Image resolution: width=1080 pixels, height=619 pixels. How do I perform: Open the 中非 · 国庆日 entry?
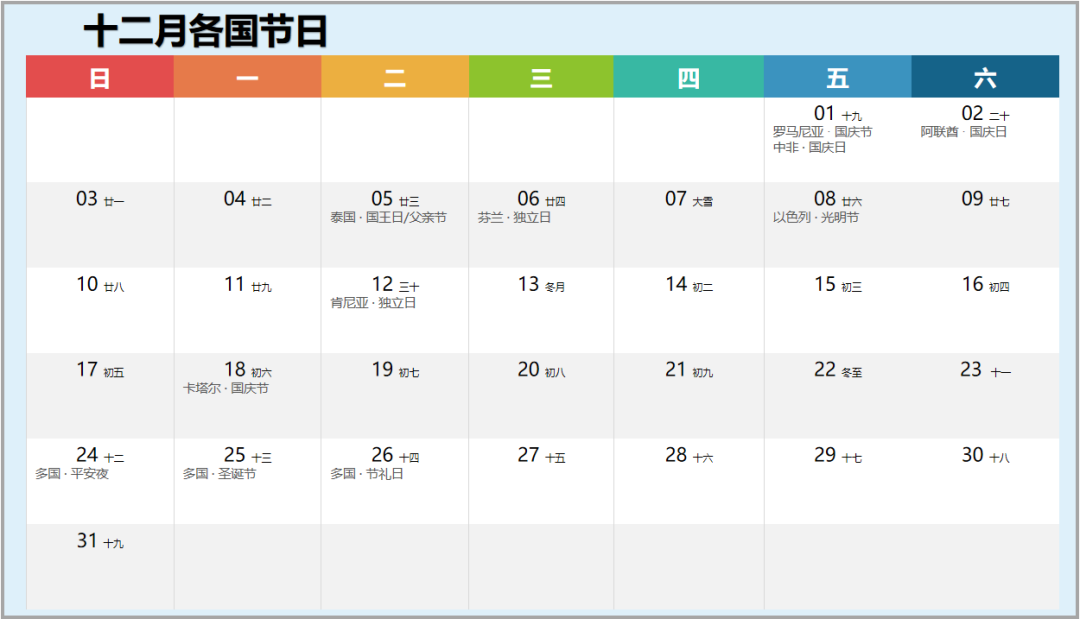[x=809, y=148]
